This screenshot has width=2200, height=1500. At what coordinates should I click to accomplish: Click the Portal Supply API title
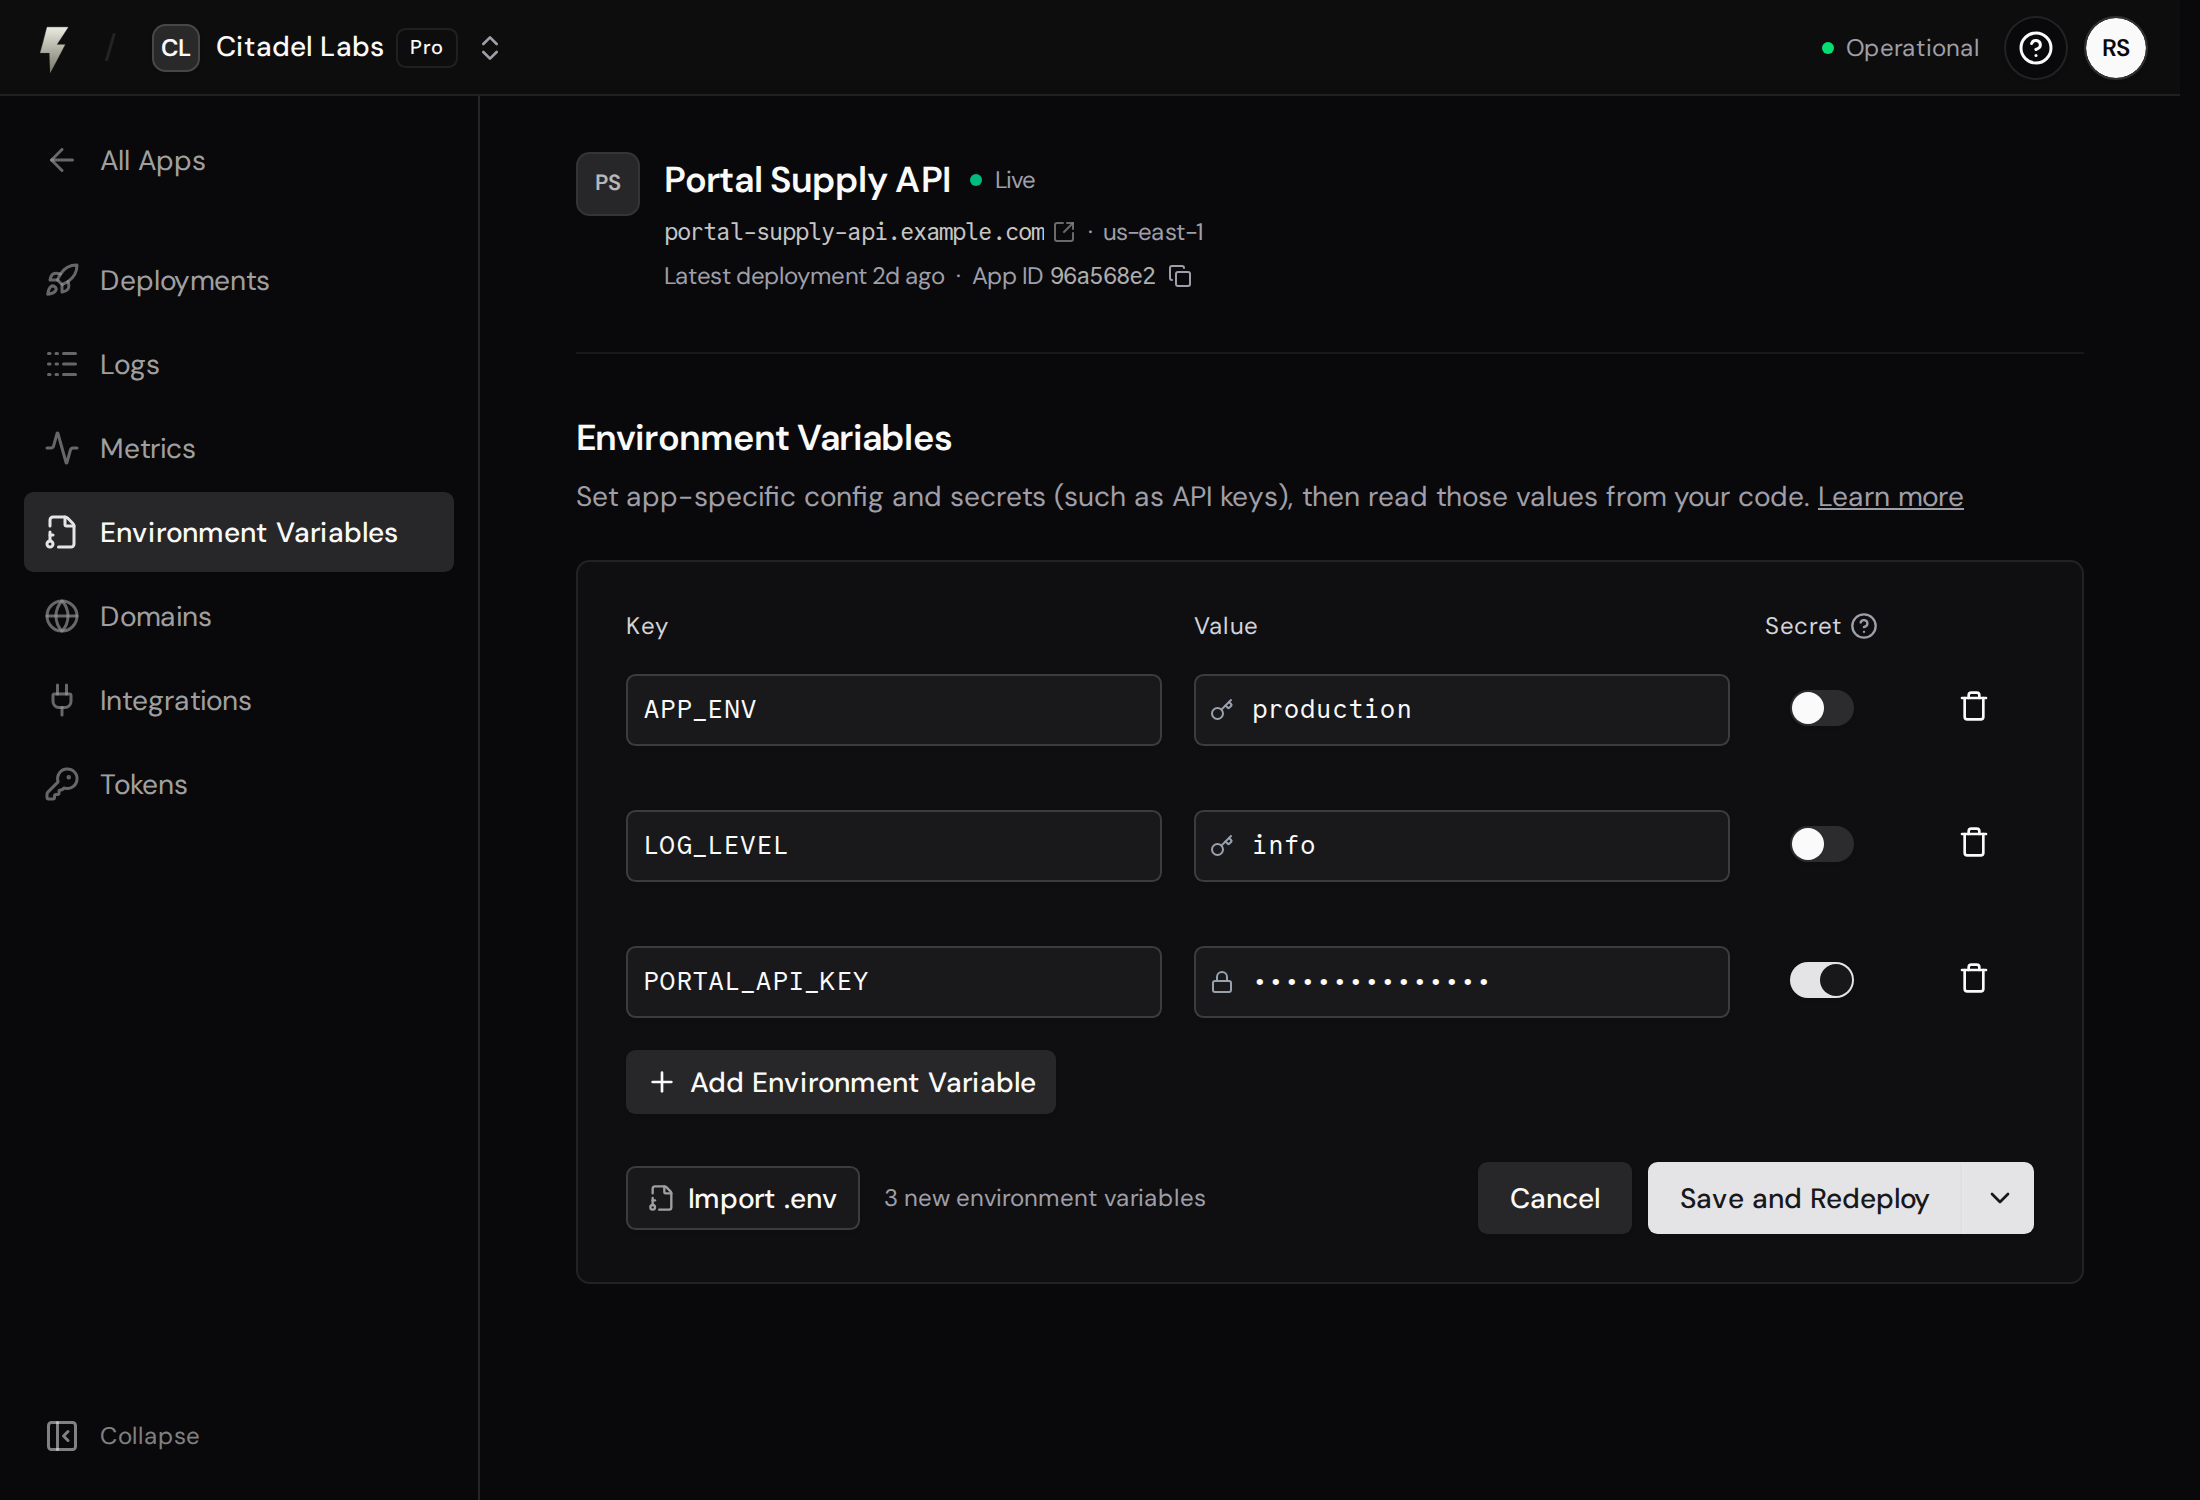coord(807,180)
